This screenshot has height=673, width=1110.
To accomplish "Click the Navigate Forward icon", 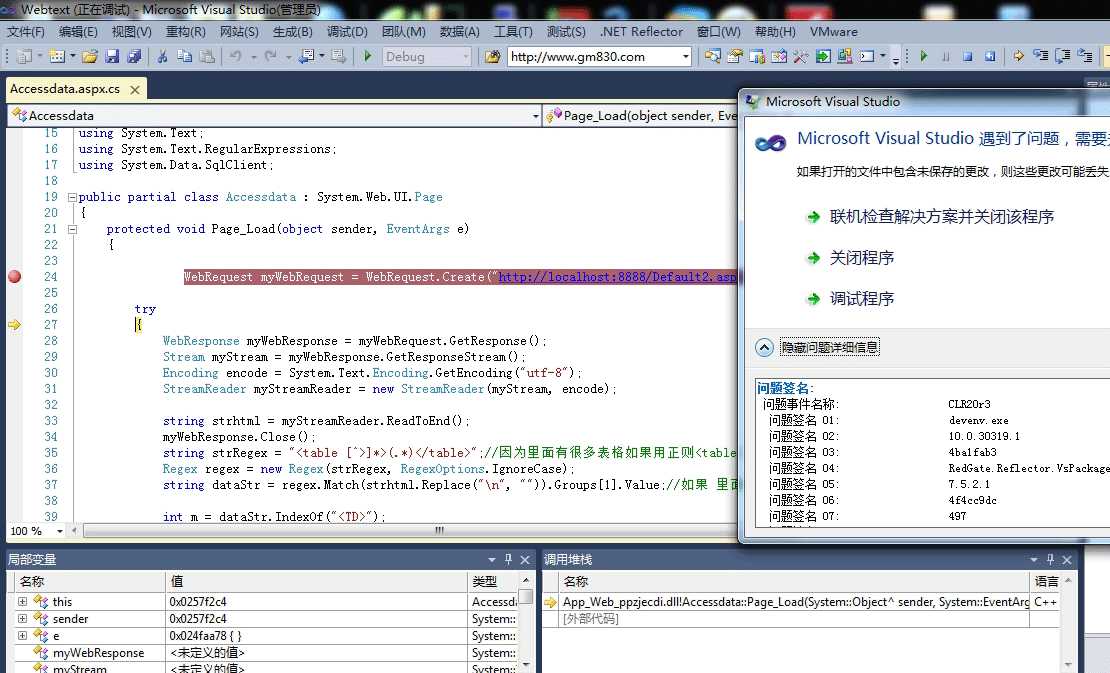I will point(338,57).
